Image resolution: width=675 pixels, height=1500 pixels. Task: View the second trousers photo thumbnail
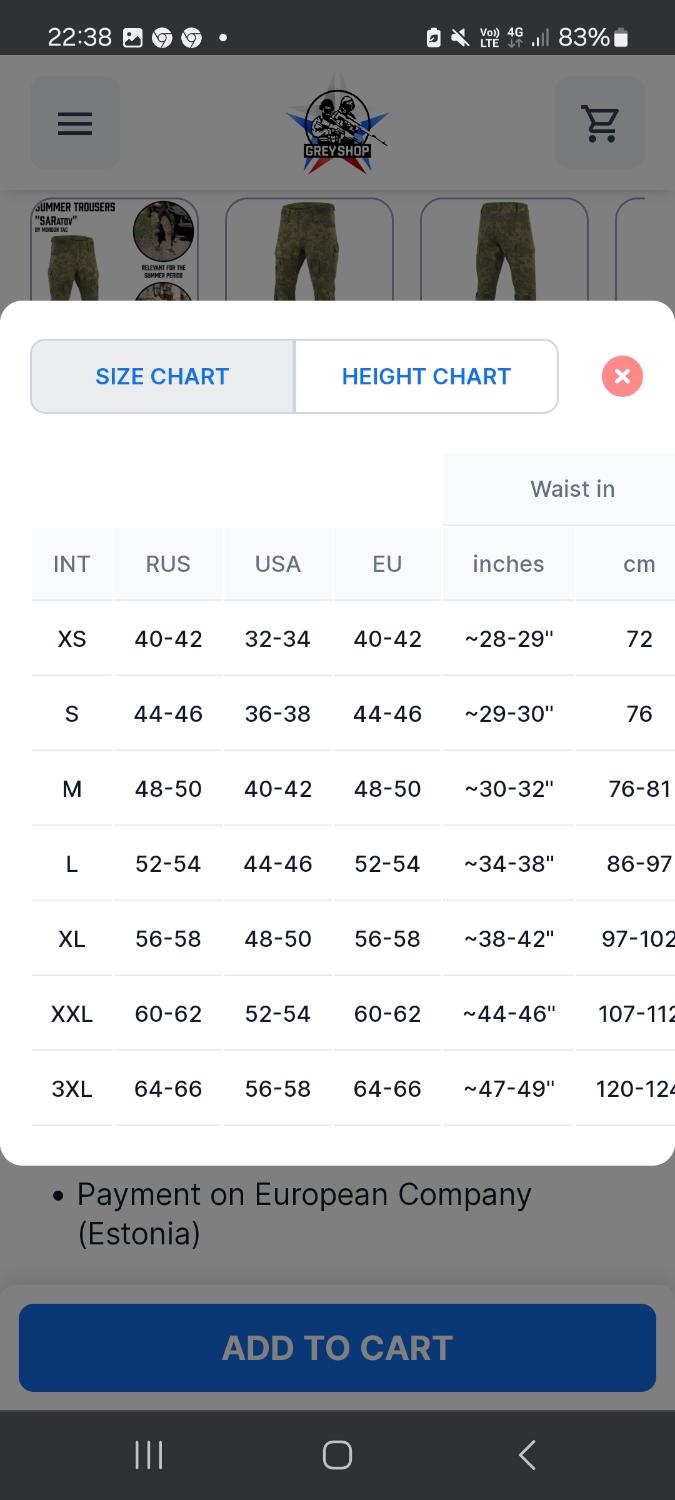coord(308,250)
